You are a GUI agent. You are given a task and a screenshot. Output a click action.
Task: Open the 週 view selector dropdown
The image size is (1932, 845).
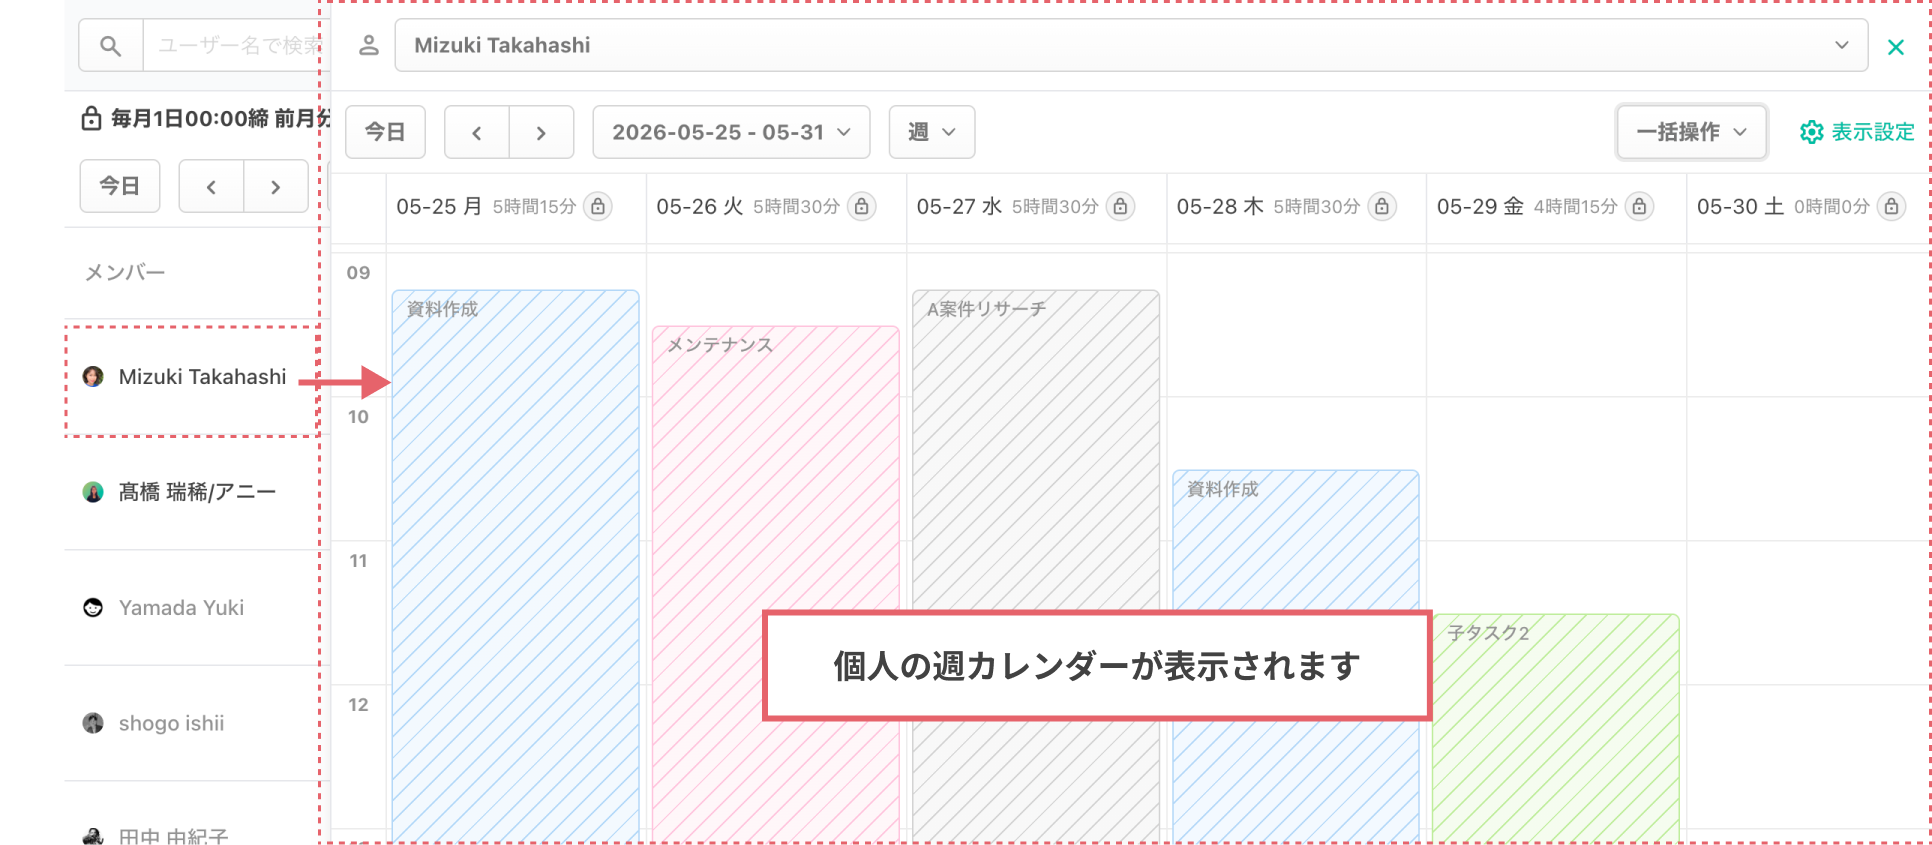pyautogui.click(x=932, y=132)
